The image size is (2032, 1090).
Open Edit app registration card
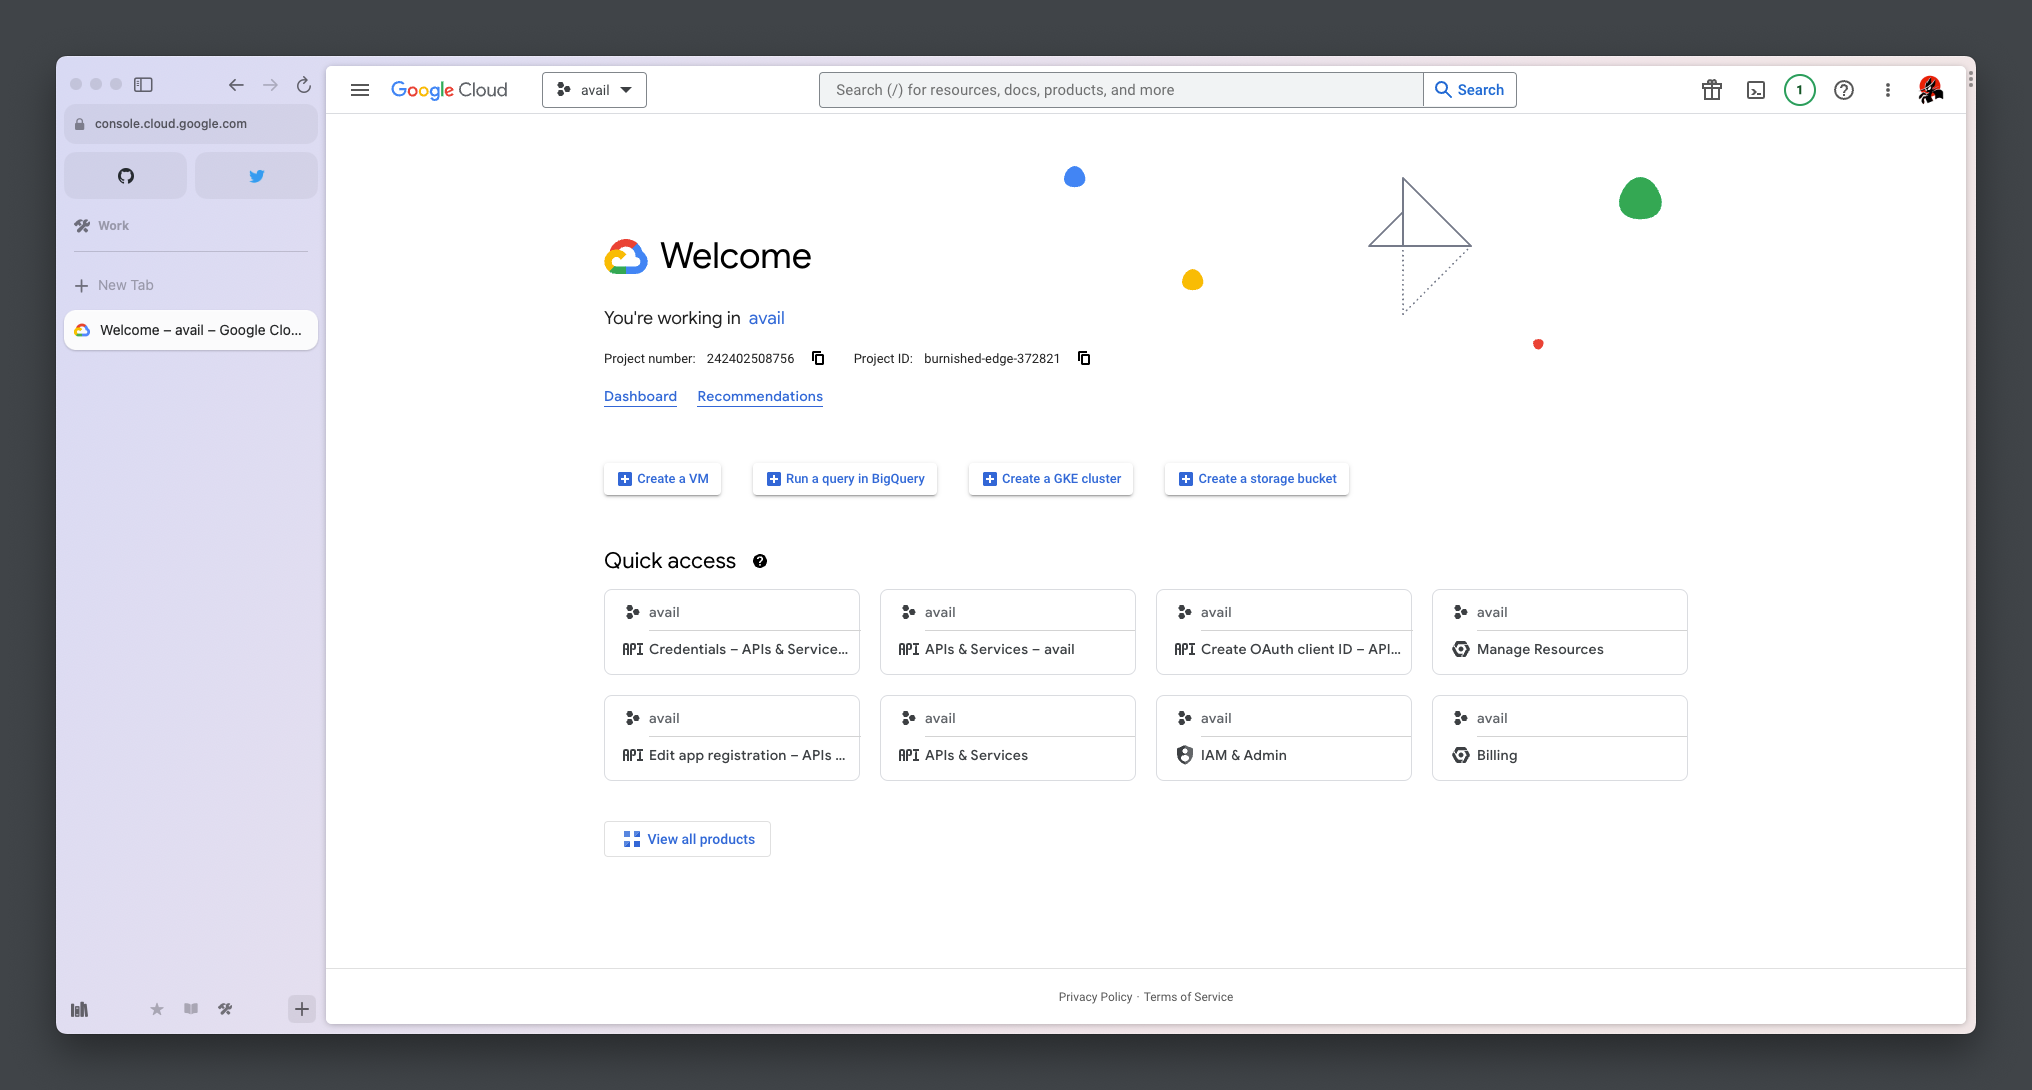pos(732,738)
